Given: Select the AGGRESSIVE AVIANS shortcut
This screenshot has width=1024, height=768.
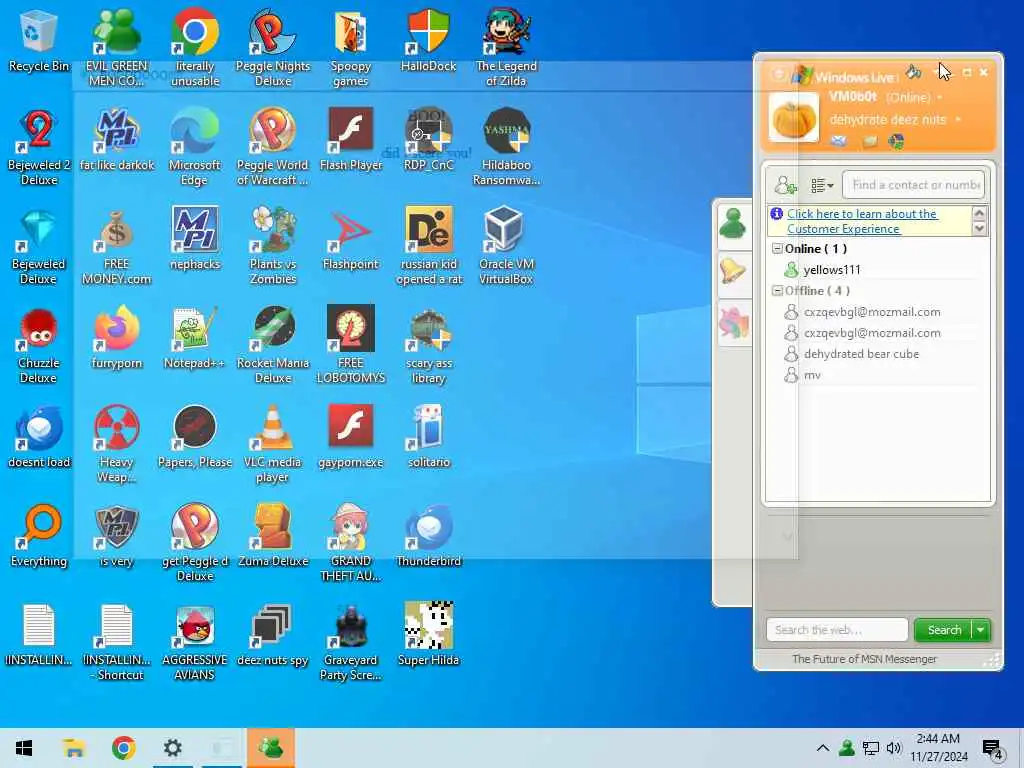Looking at the screenshot, I should click(194, 642).
